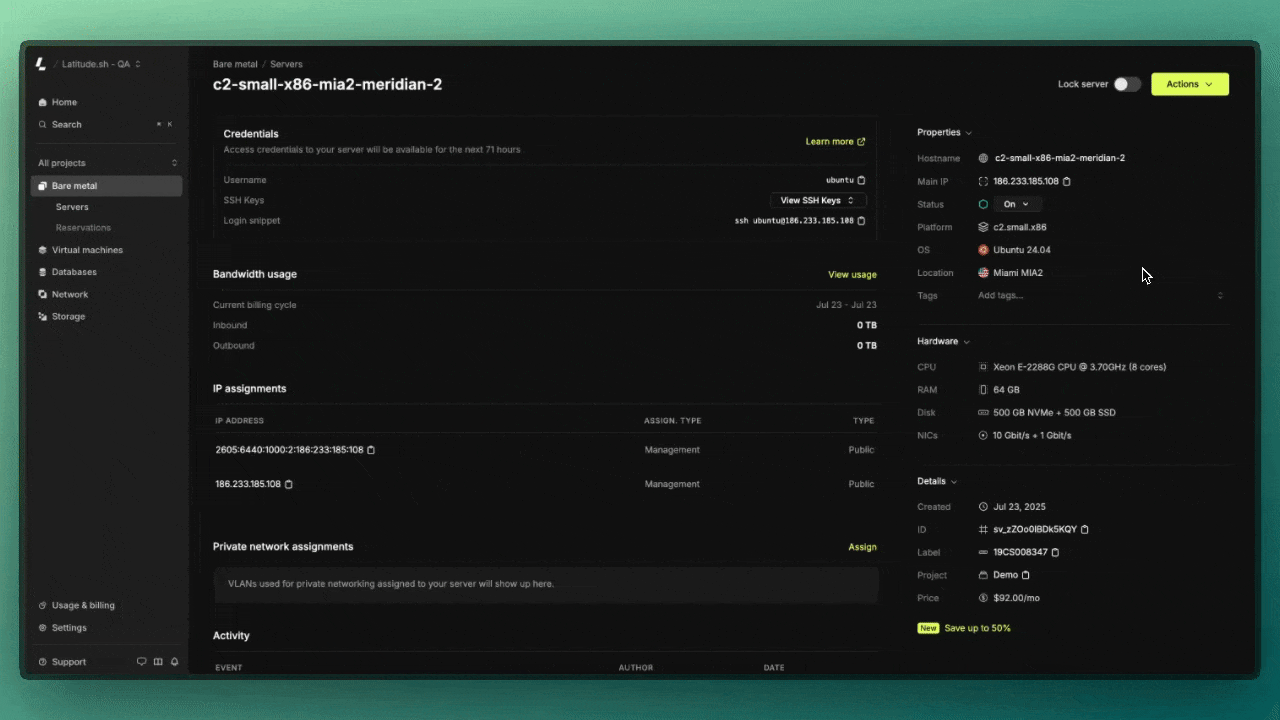Copy the Main IP address in Properties
The height and width of the screenshot is (720, 1280).
[1067, 182]
